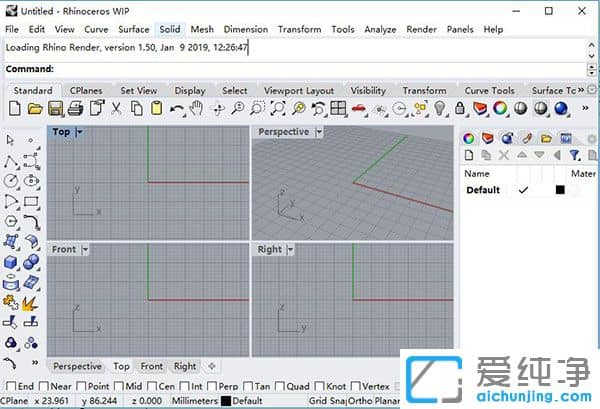Save the model with floppy disk icon
Image resolution: width=600 pixels, height=409 pixels.
[55, 109]
